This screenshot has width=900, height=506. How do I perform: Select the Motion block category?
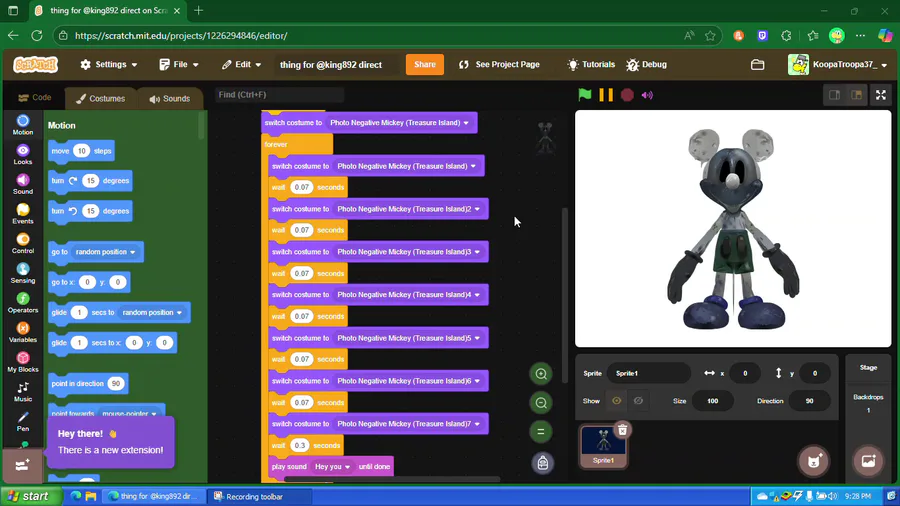(23, 124)
